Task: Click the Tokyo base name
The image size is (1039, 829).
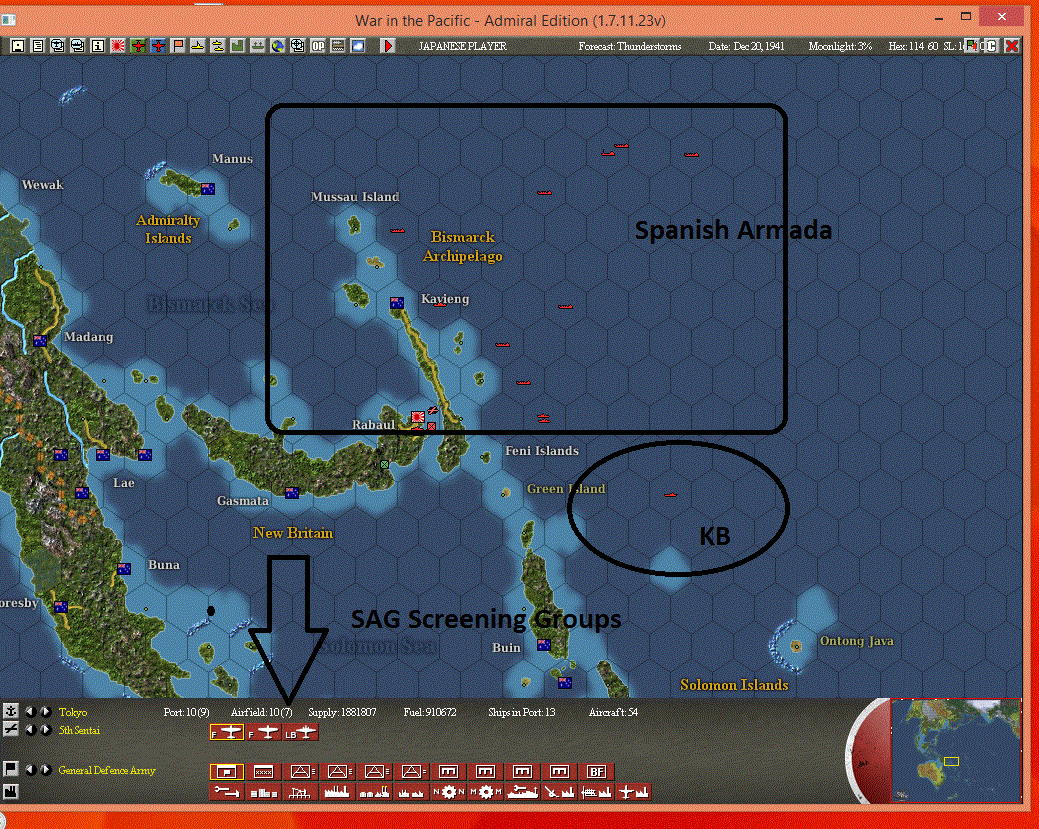Action: (72, 712)
